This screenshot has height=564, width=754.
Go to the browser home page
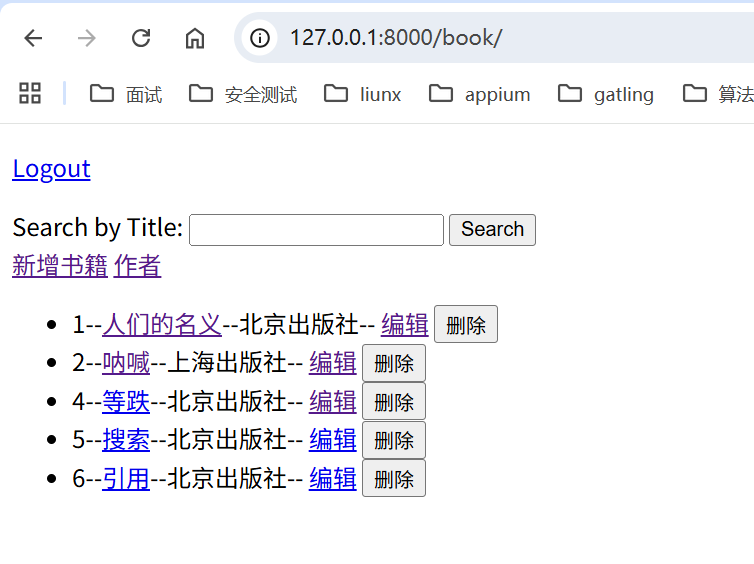tap(195, 38)
